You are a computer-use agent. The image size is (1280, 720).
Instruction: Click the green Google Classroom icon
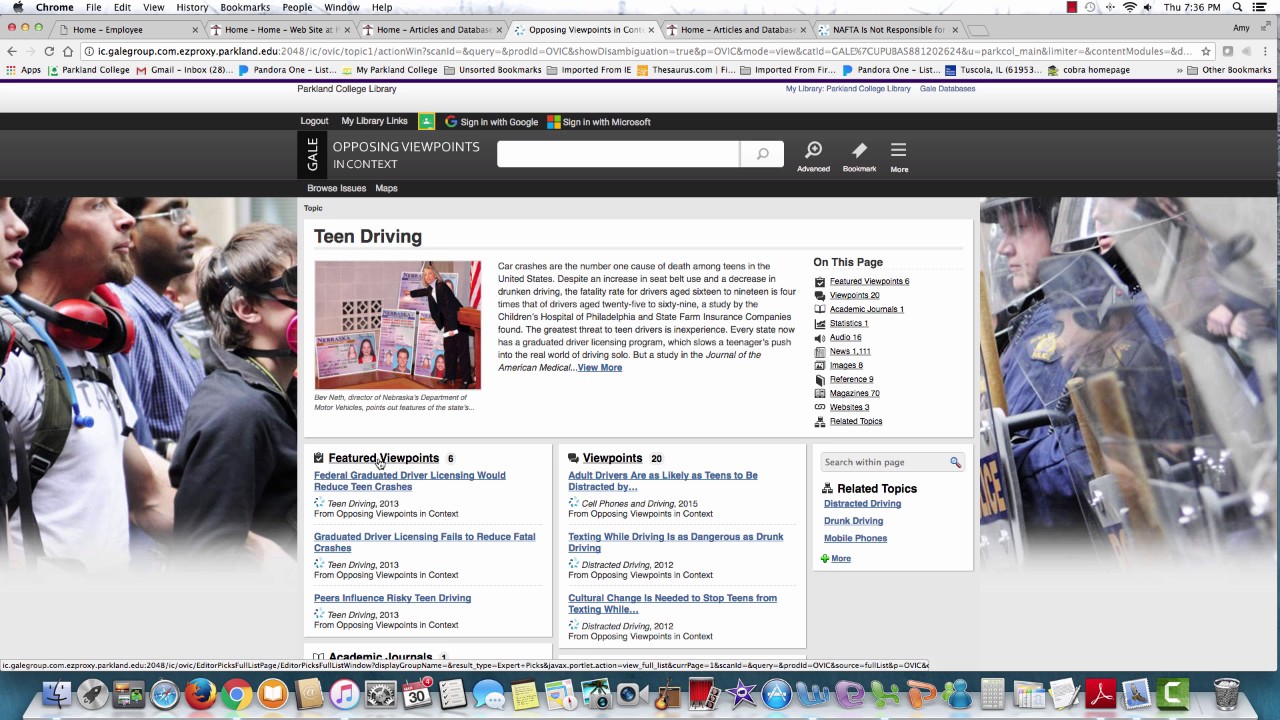click(426, 122)
